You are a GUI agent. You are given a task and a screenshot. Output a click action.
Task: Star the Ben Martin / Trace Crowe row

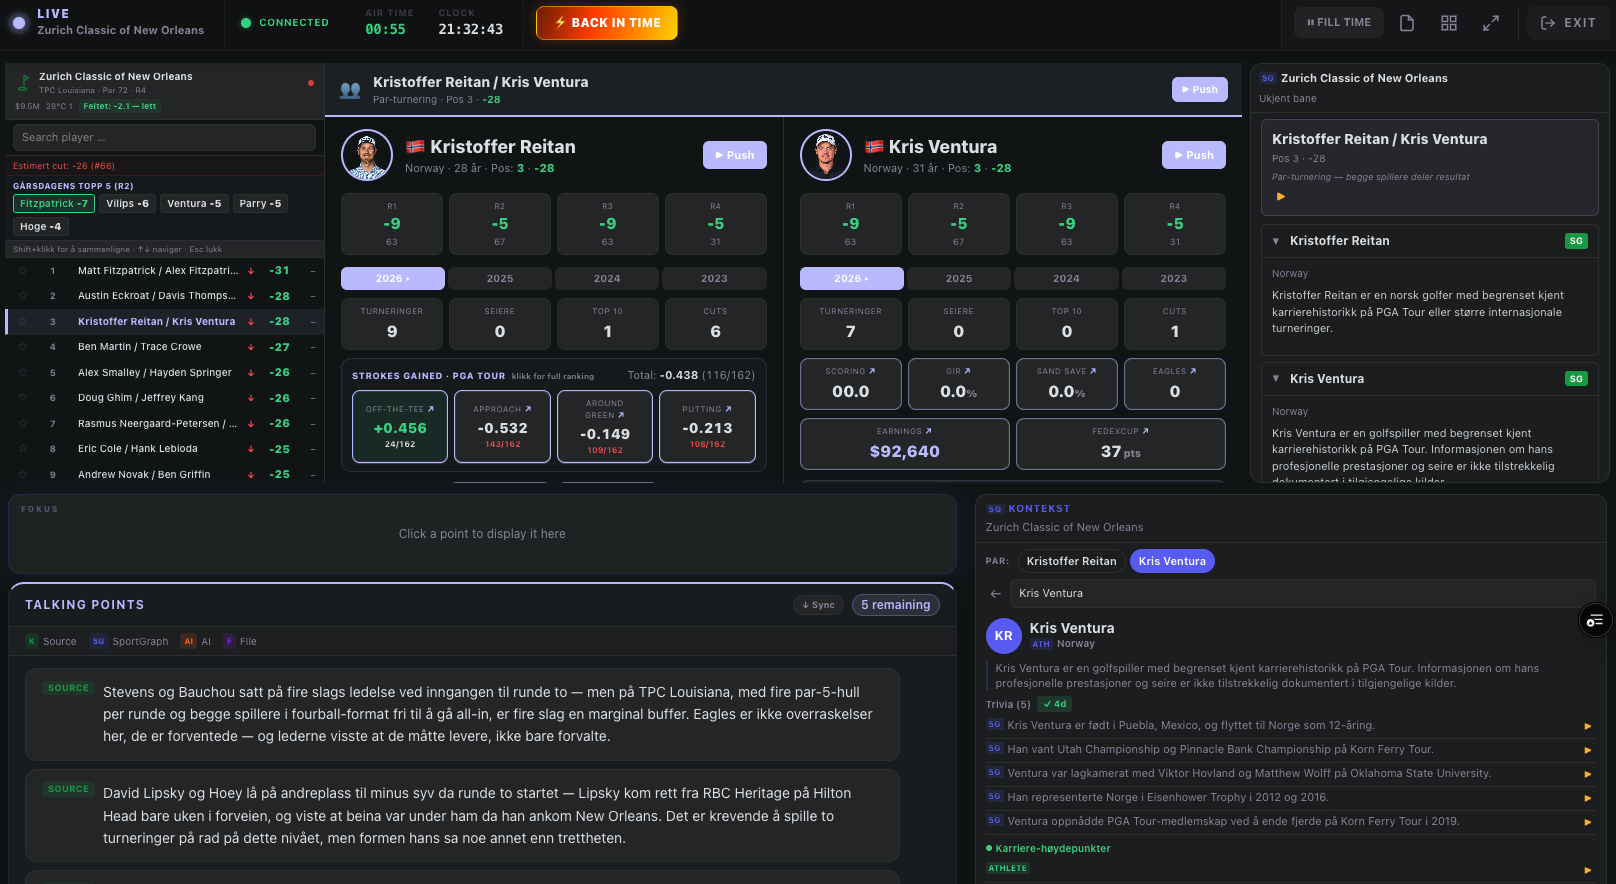(x=23, y=347)
